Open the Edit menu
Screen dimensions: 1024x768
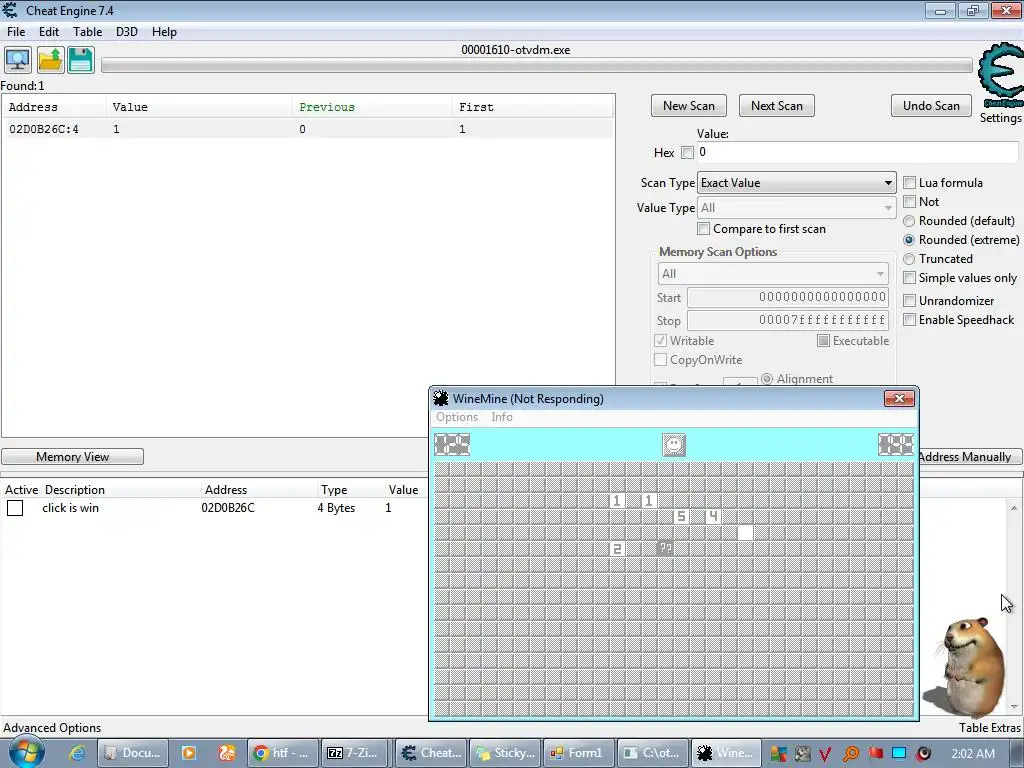49,32
